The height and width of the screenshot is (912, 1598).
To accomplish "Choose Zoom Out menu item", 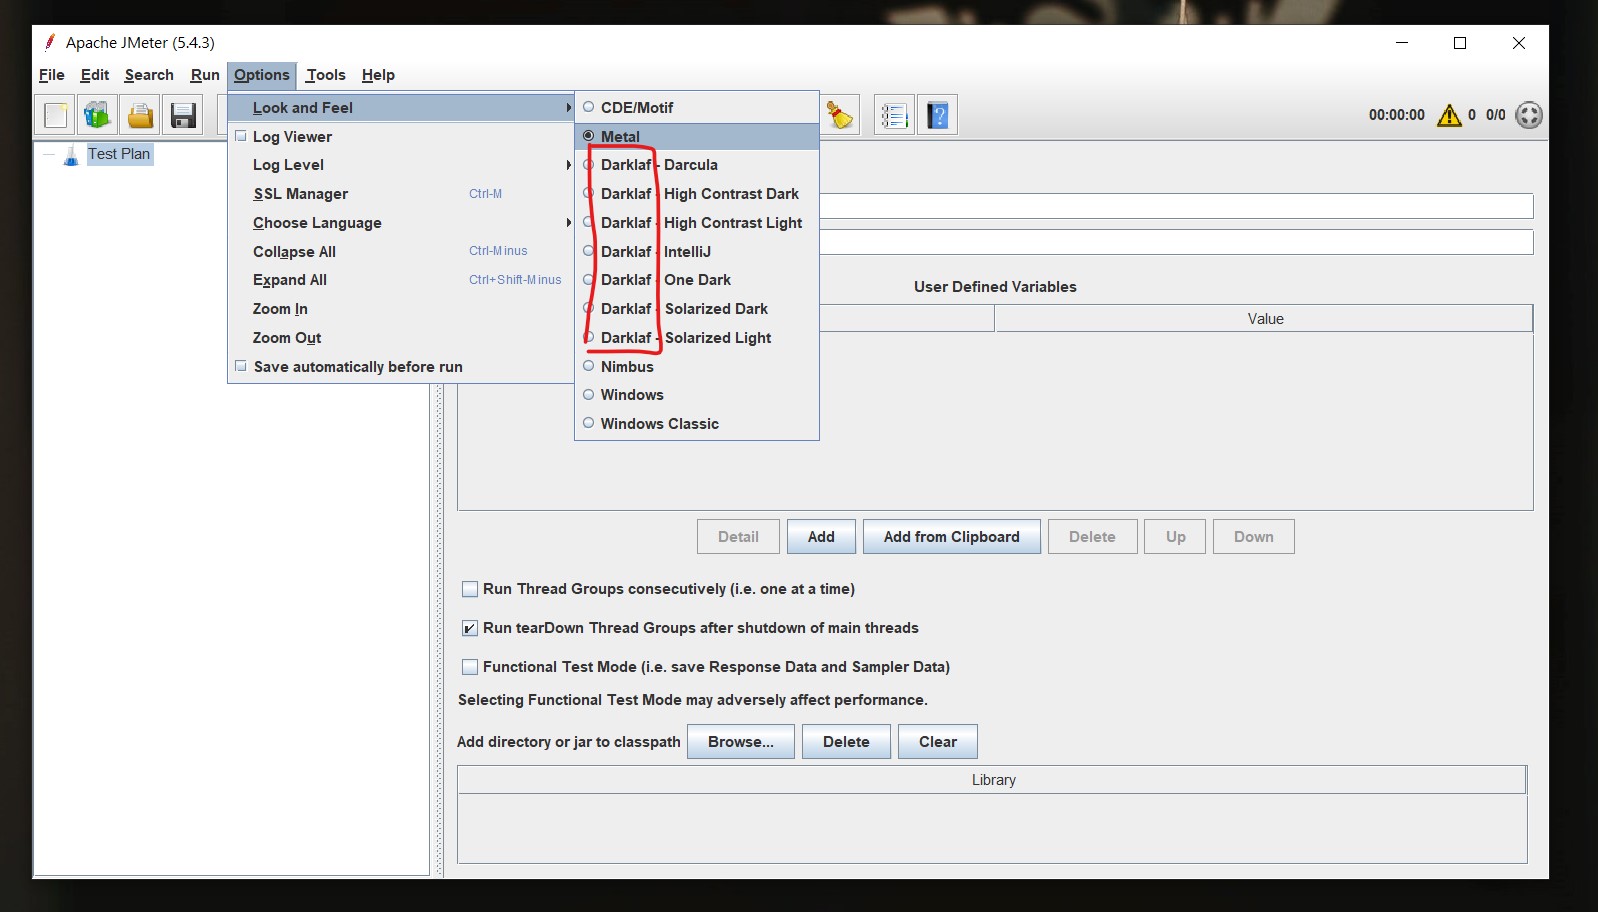I will tap(401, 338).
